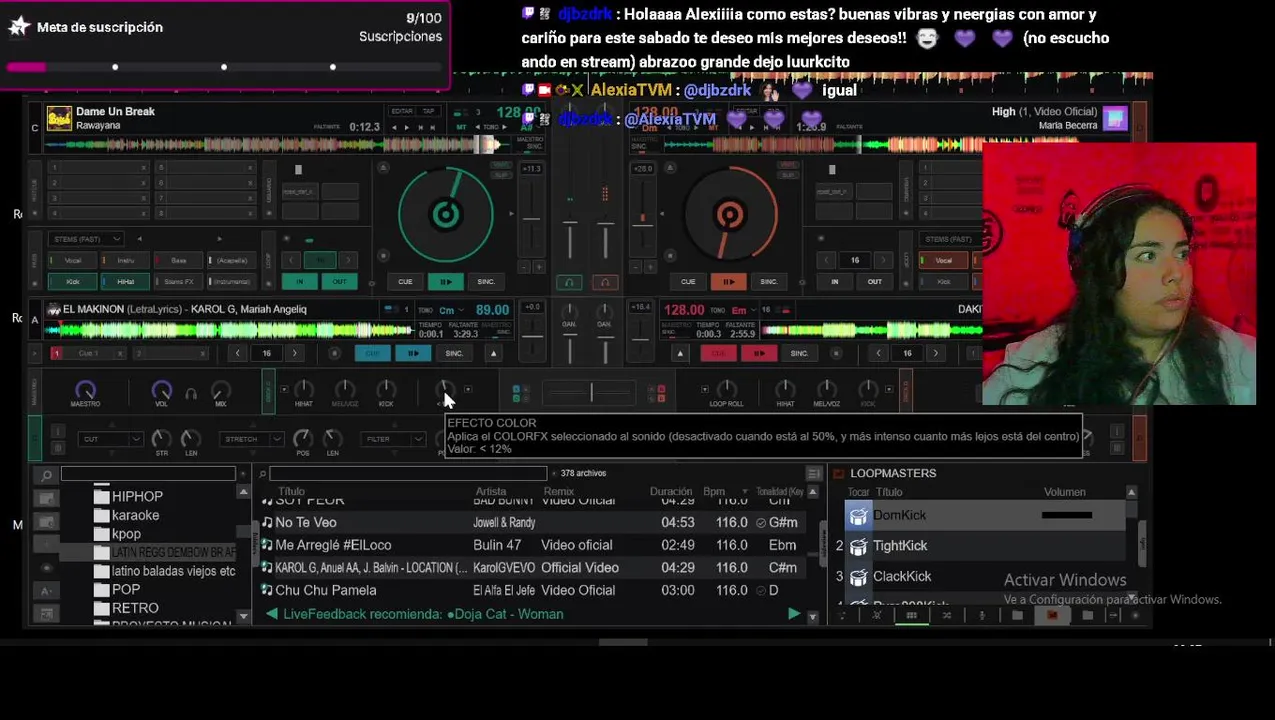1275x720 pixels.
Task: Enable the Instrumental pad on left deck
Action: tap(231, 282)
